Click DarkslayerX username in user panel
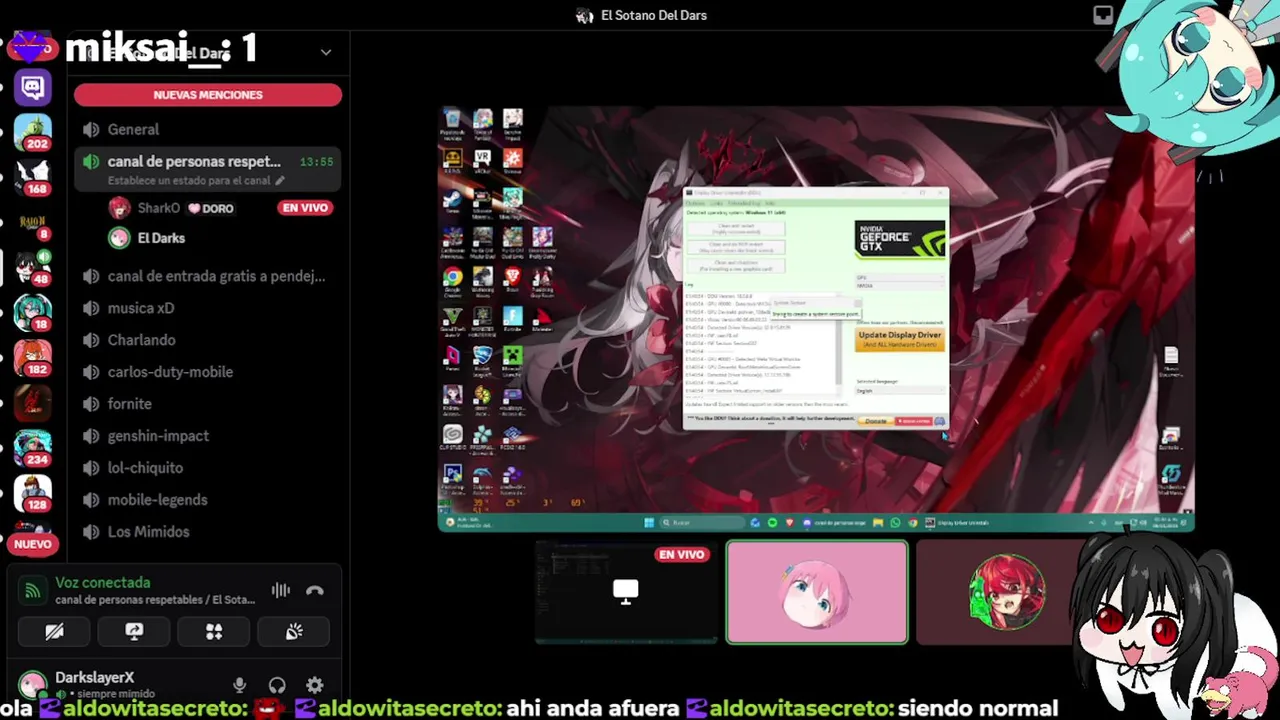The height and width of the screenshot is (720, 1280). tap(94, 677)
